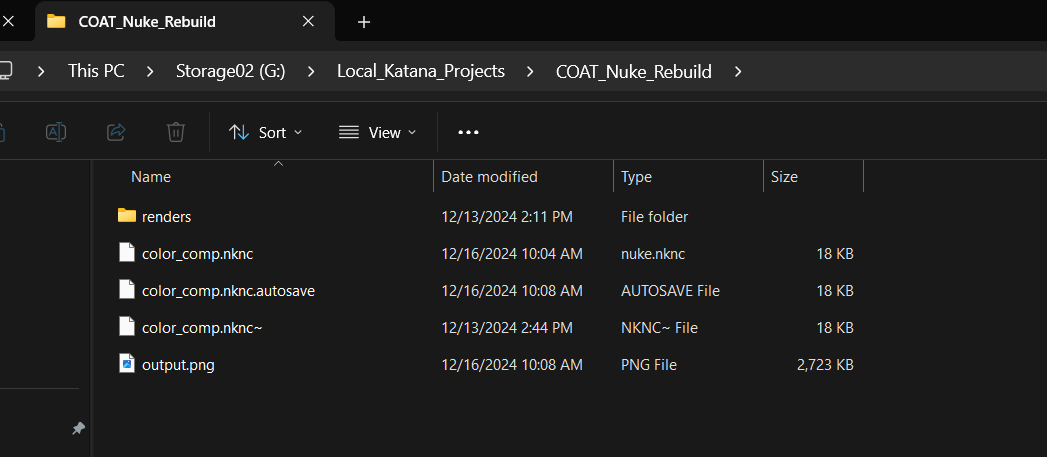This screenshot has width=1047, height=457.
Task: Open the View dropdown menu
Action: (377, 132)
